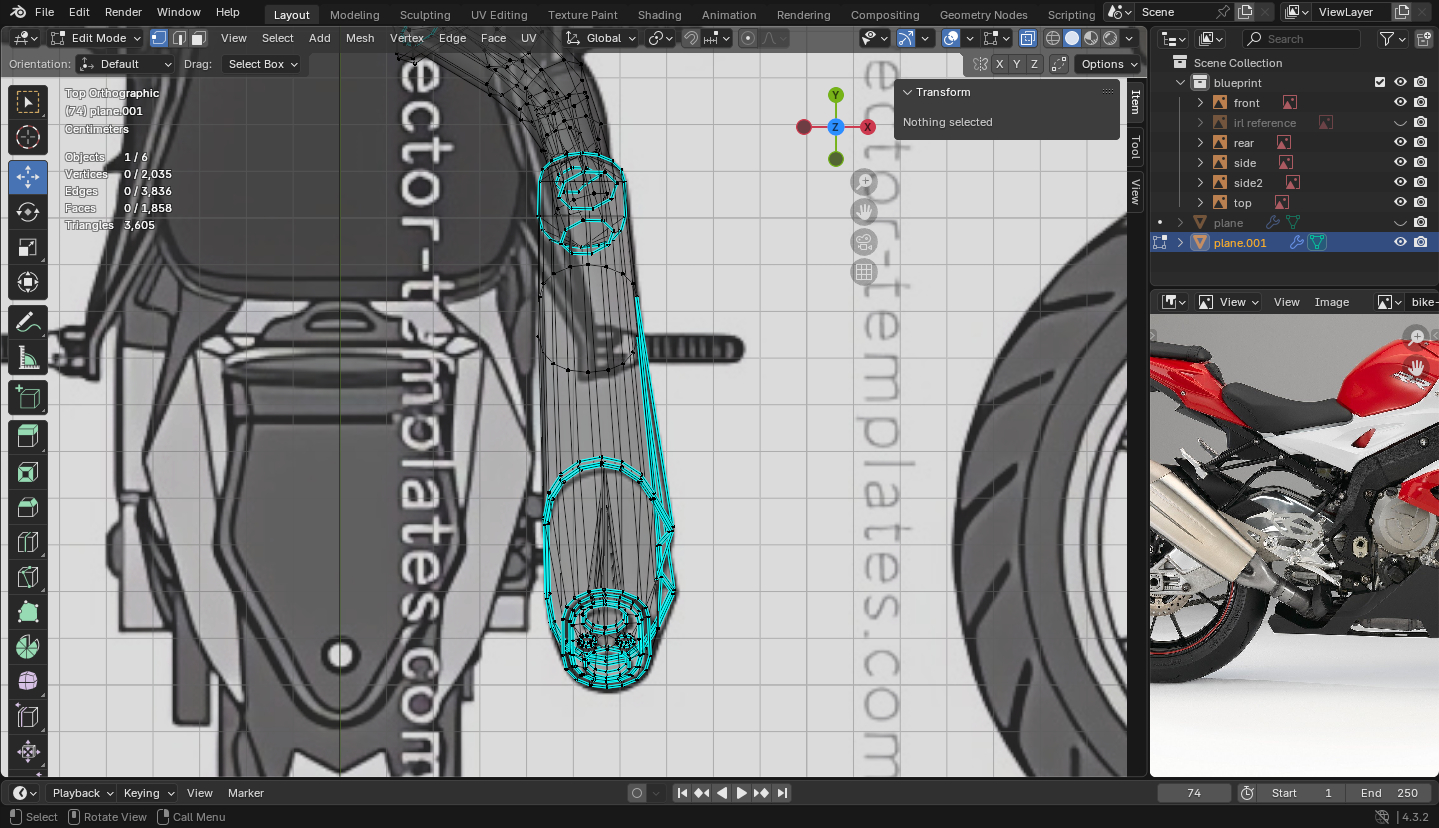Screen dimensions: 1439x828
Task: Toggle snapping magnet in viewport header
Action: pyautogui.click(x=691, y=38)
